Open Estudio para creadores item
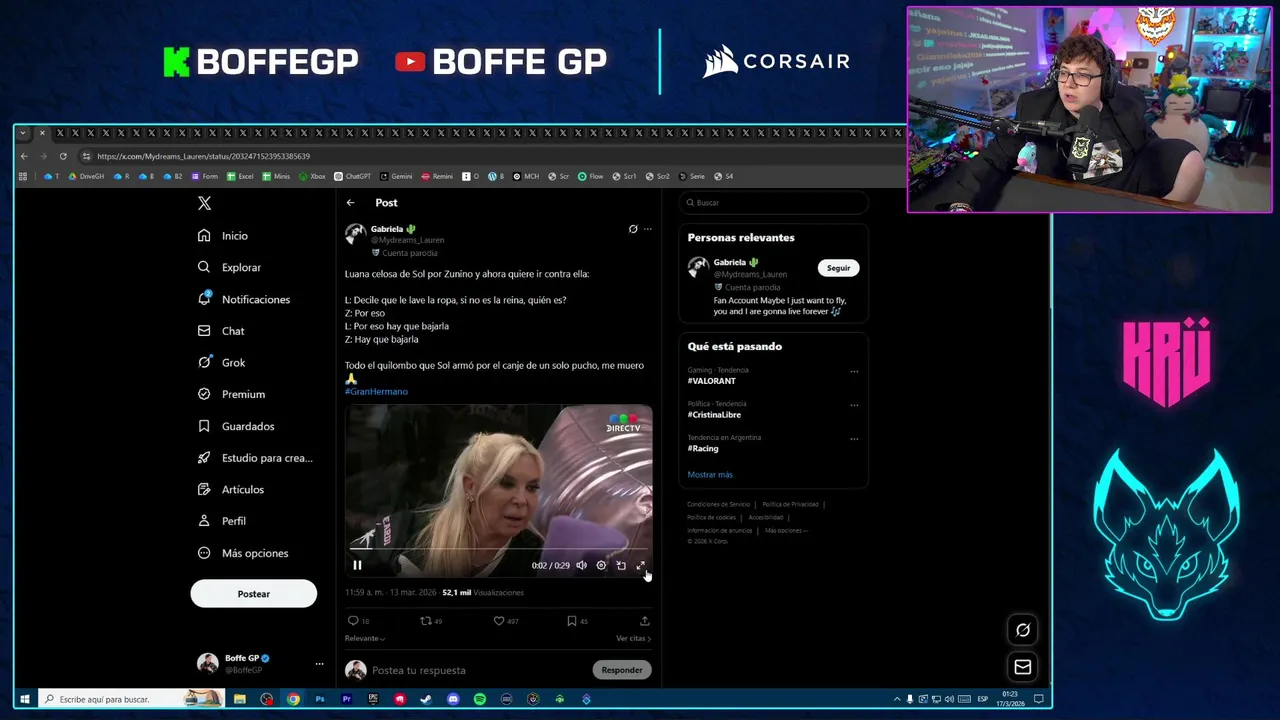1280x720 pixels. (x=255, y=458)
